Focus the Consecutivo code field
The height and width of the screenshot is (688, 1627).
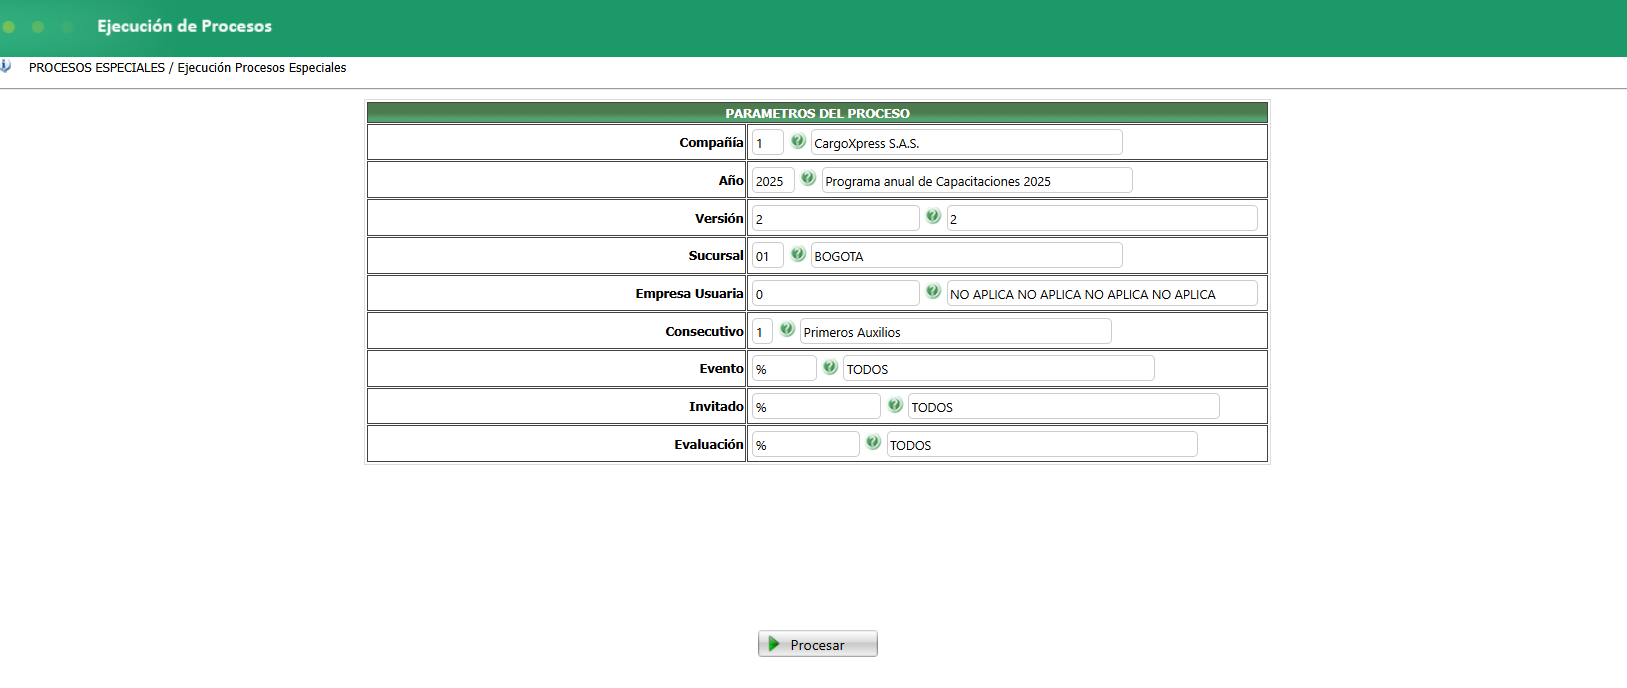pos(762,331)
